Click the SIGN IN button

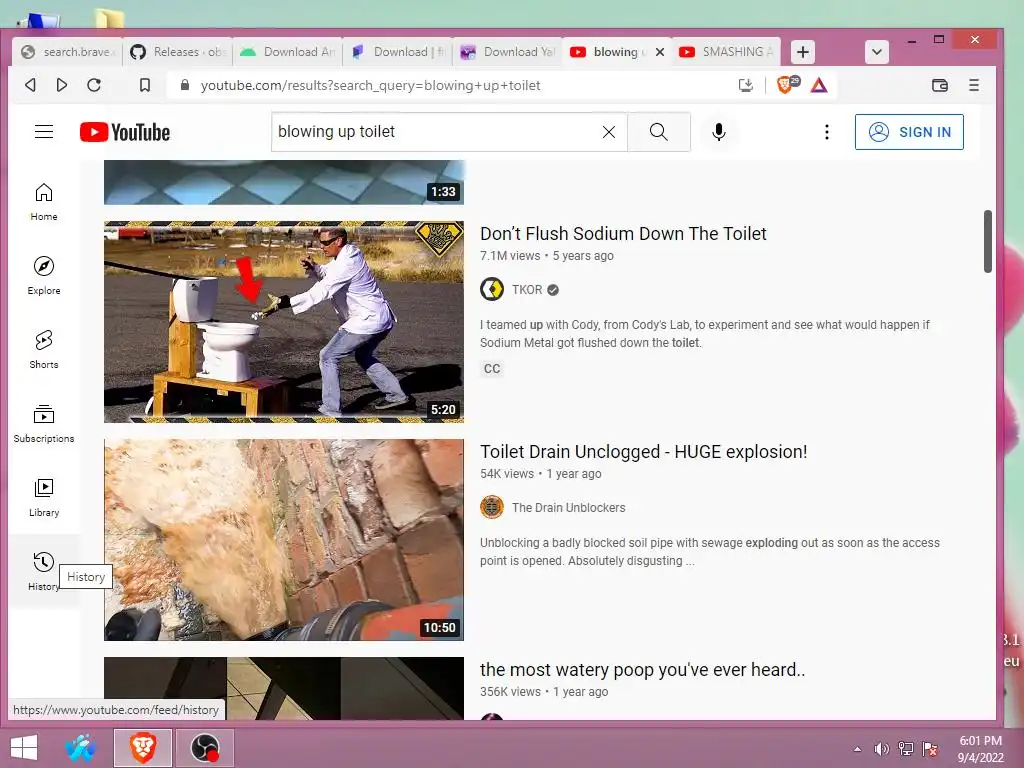pos(909,132)
